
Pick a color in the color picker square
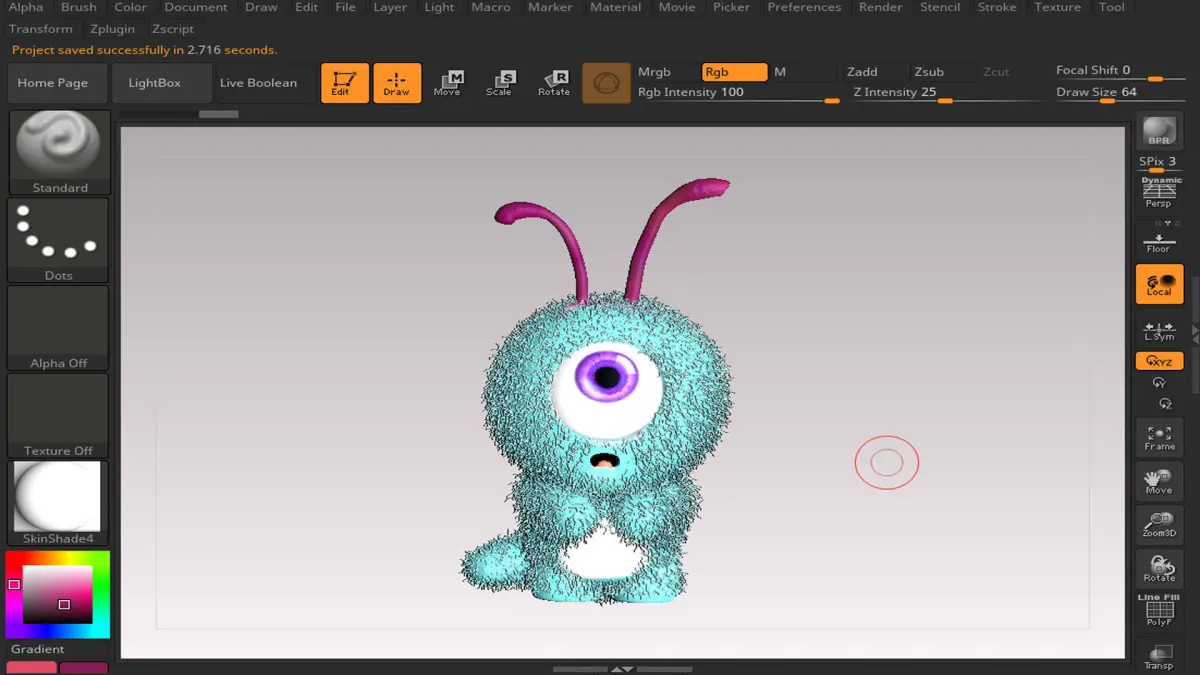[57, 594]
